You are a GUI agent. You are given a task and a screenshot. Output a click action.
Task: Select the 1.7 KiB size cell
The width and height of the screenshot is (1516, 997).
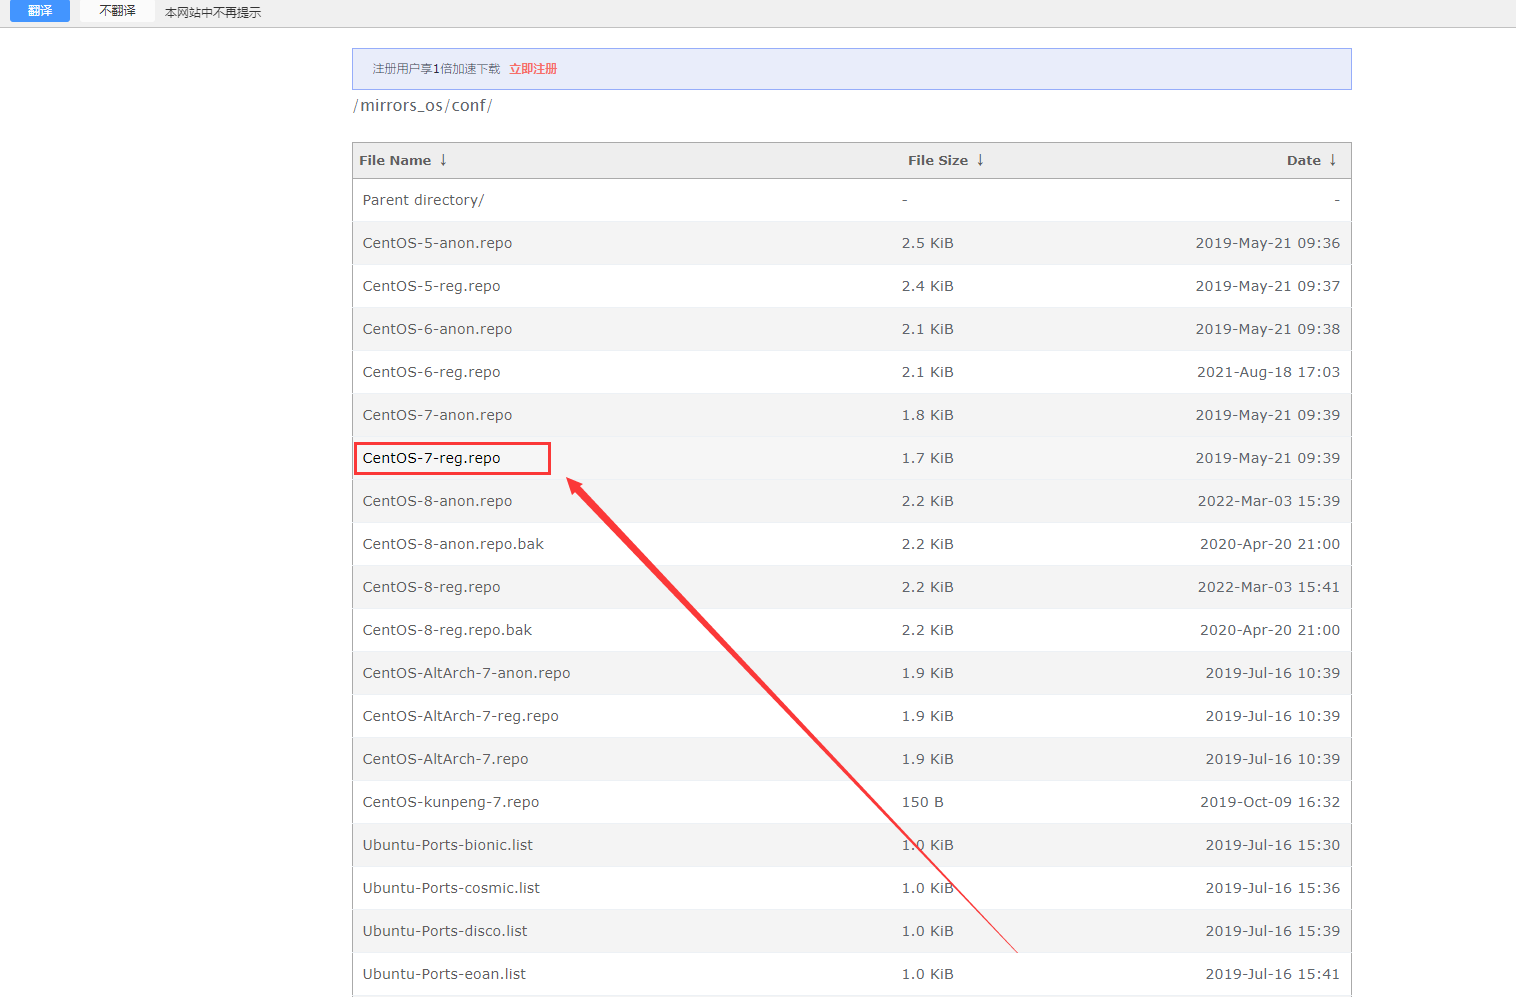click(927, 458)
